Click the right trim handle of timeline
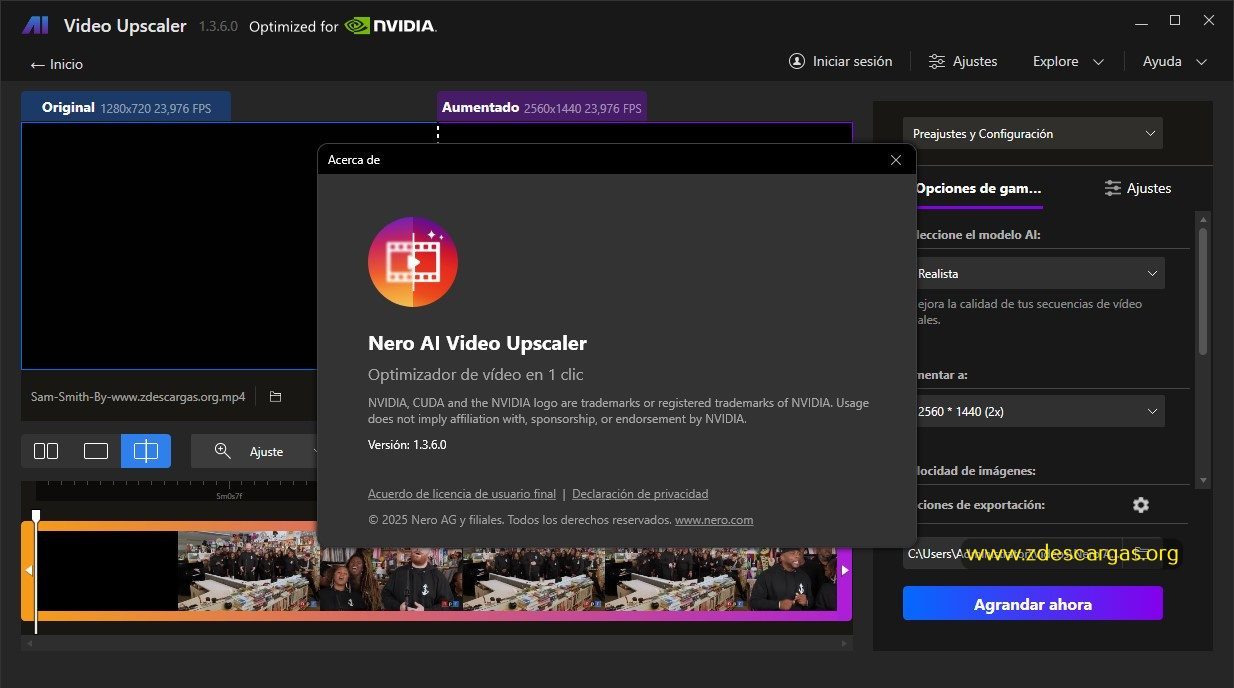The image size is (1234, 688). (845, 570)
